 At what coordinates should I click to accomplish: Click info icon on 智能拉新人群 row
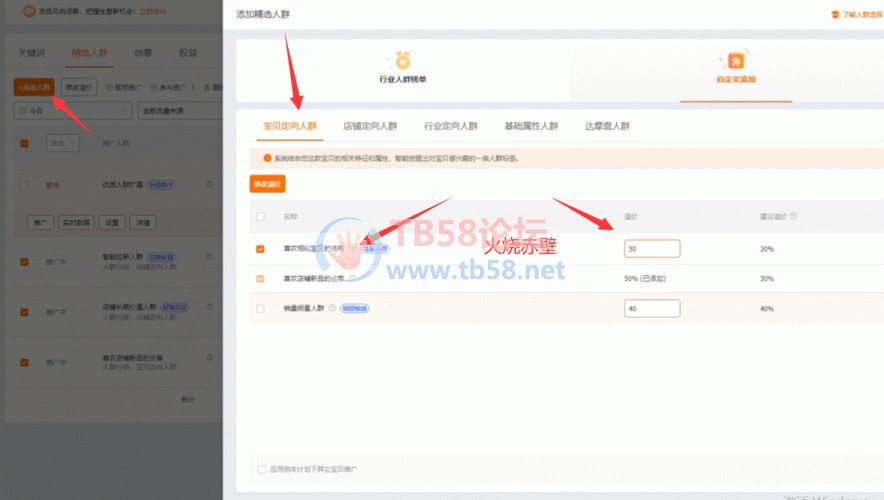209,257
